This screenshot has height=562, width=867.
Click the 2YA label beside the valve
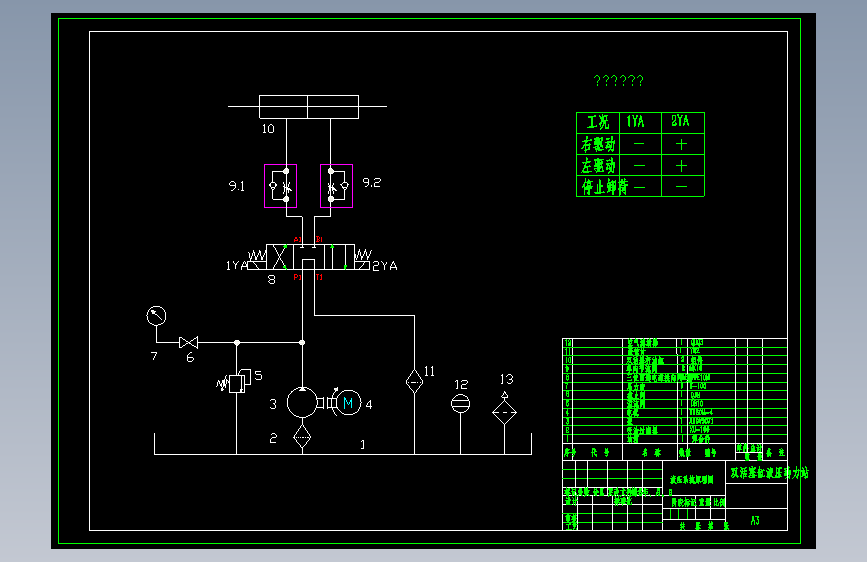click(385, 266)
